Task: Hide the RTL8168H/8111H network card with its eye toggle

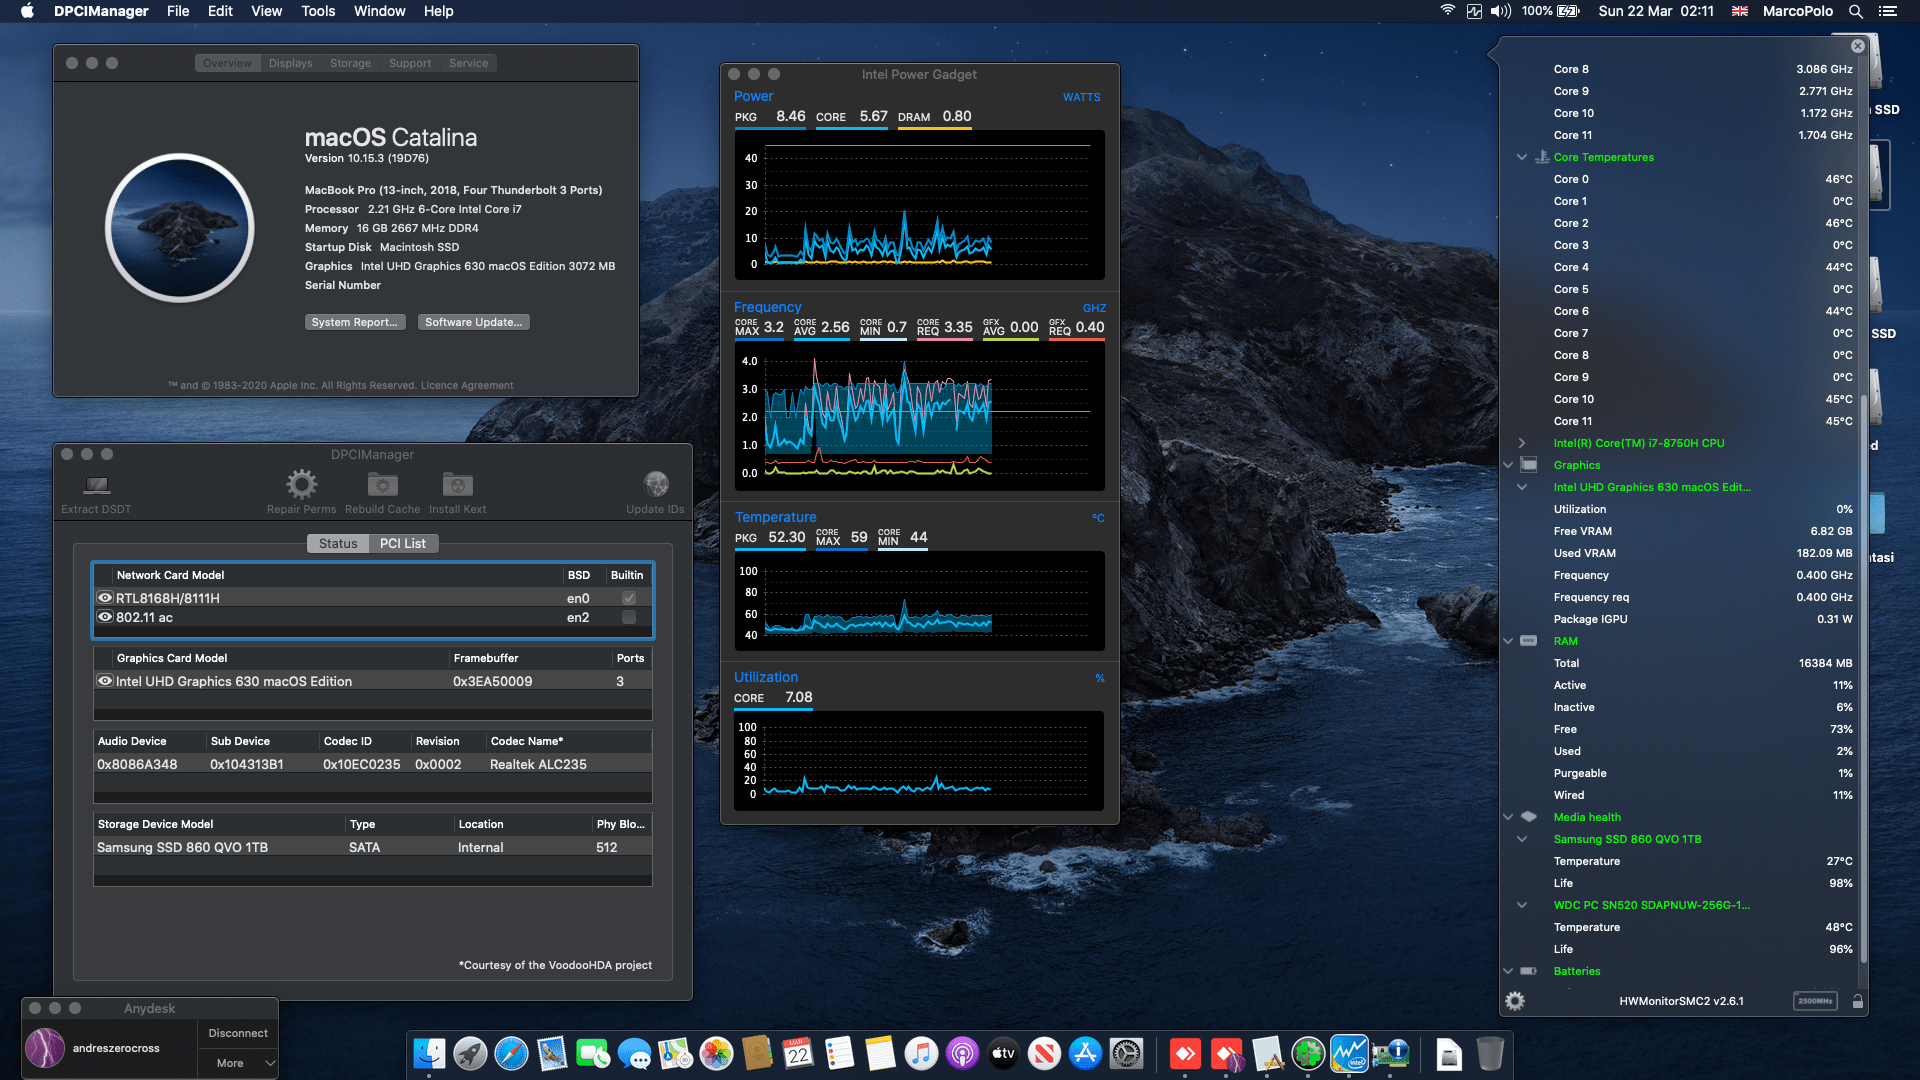Action: coord(105,597)
